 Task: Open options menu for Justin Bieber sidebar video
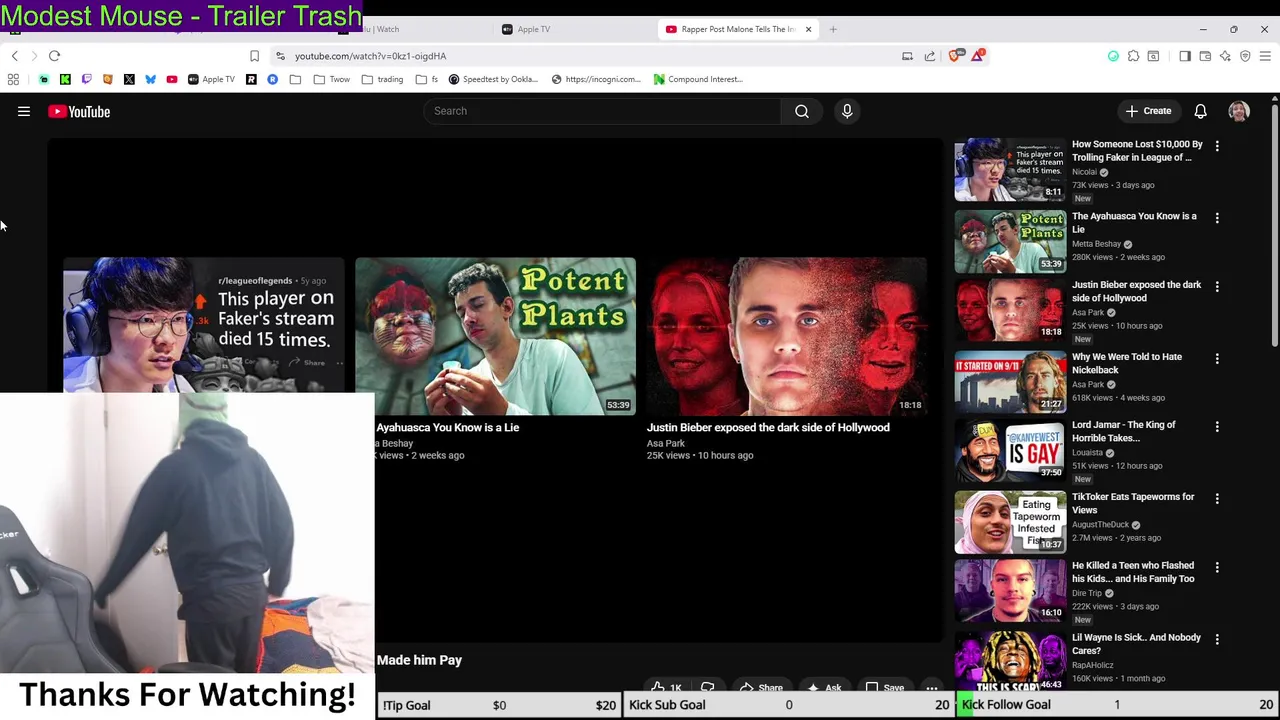coord(1217,287)
